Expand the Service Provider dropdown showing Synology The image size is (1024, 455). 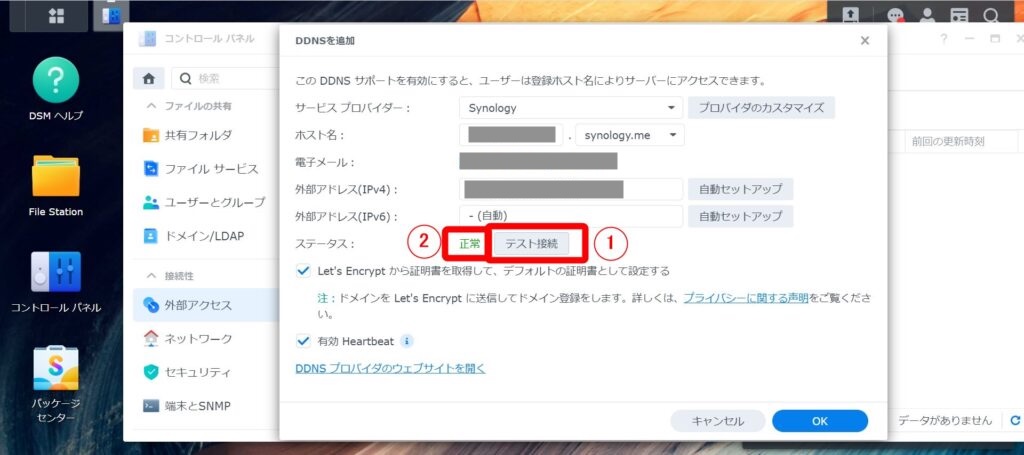pos(672,108)
